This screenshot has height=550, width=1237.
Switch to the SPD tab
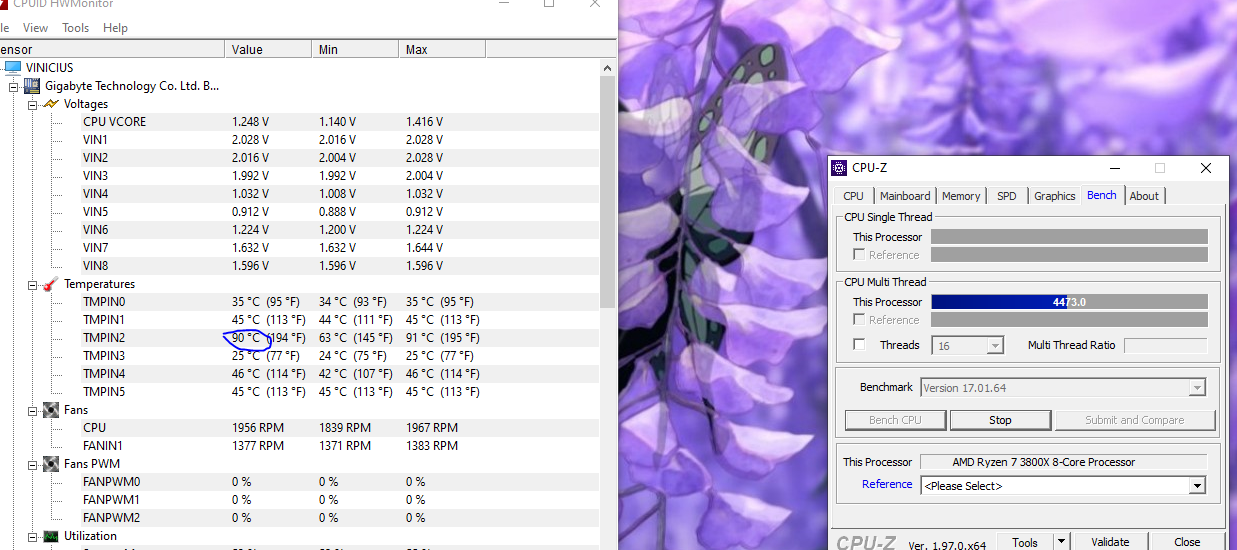(1006, 196)
